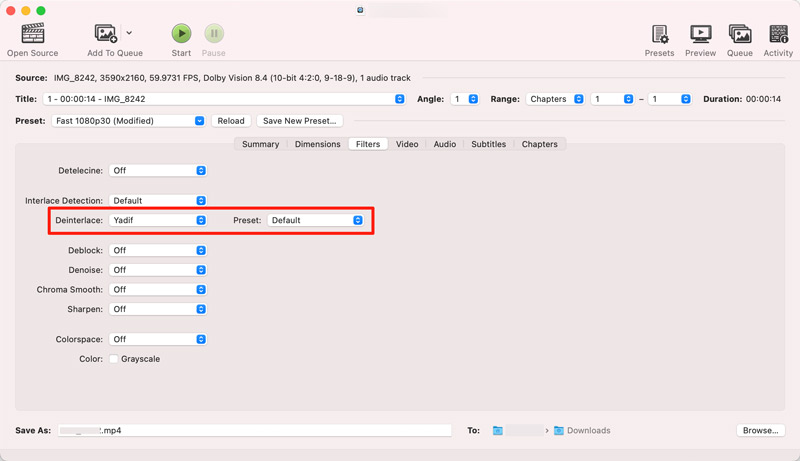Open the Denoise filter dropdown
The width and height of the screenshot is (800, 461).
click(158, 270)
